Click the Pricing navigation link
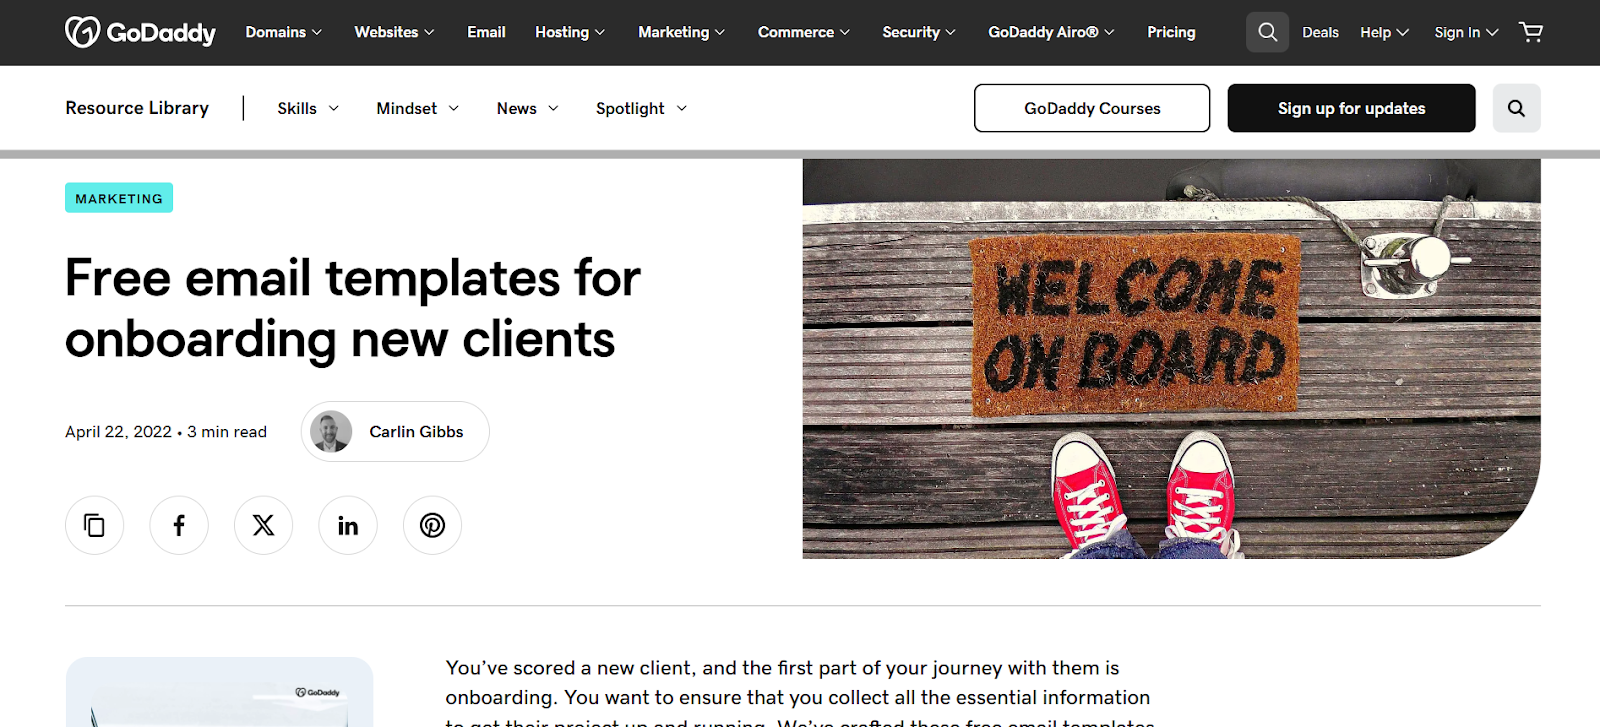Viewport: 1600px width, 727px height. tap(1170, 31)
